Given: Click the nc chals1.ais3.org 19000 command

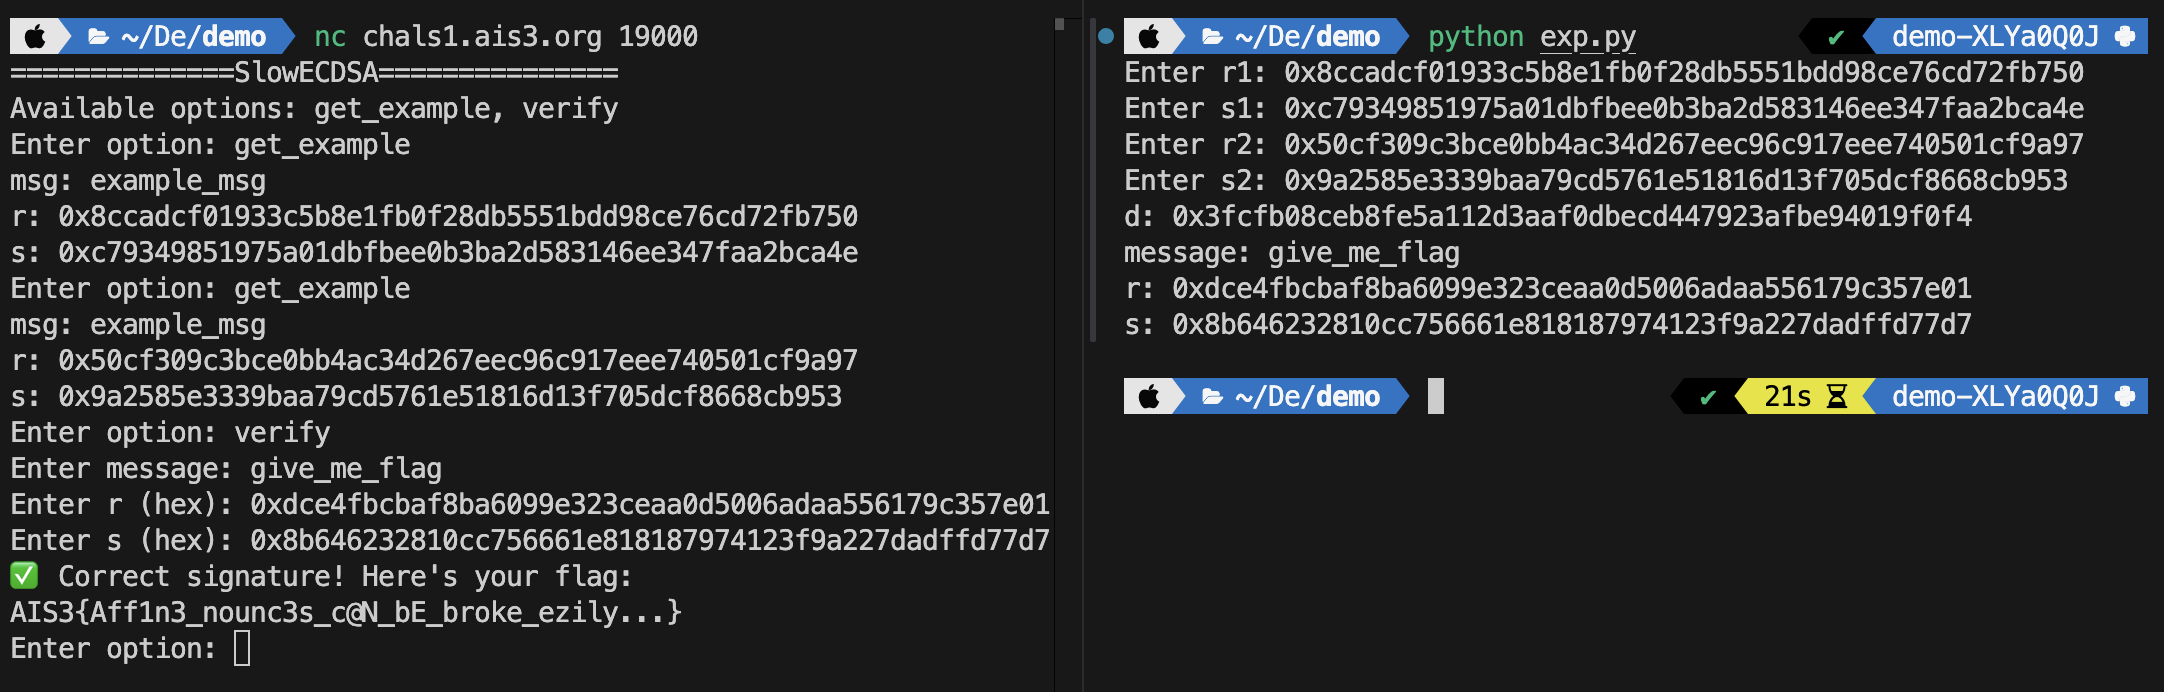Looking at the screenshot, I should pyautogui.click(x=506, y=37).
